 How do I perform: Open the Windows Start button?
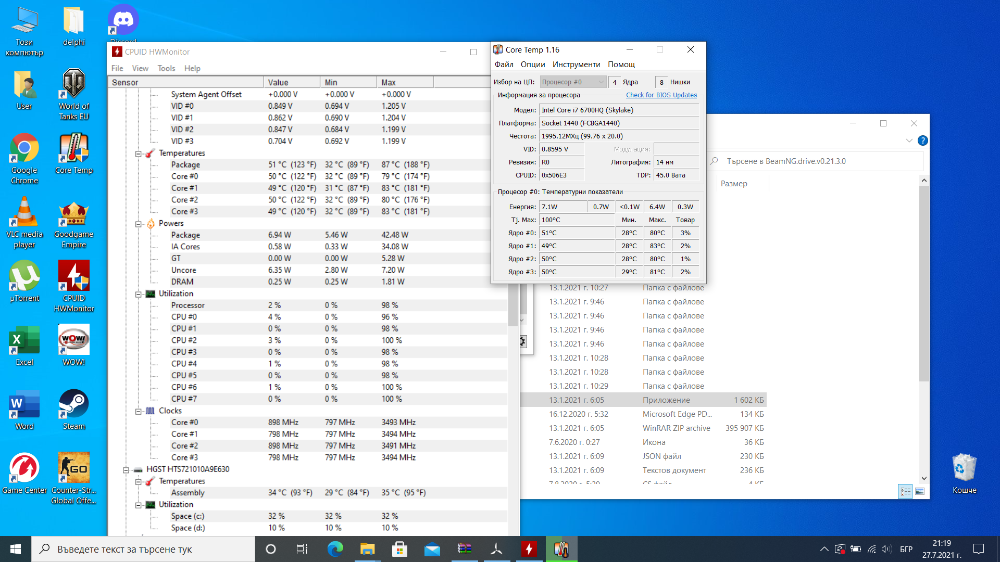pos(15,549)
